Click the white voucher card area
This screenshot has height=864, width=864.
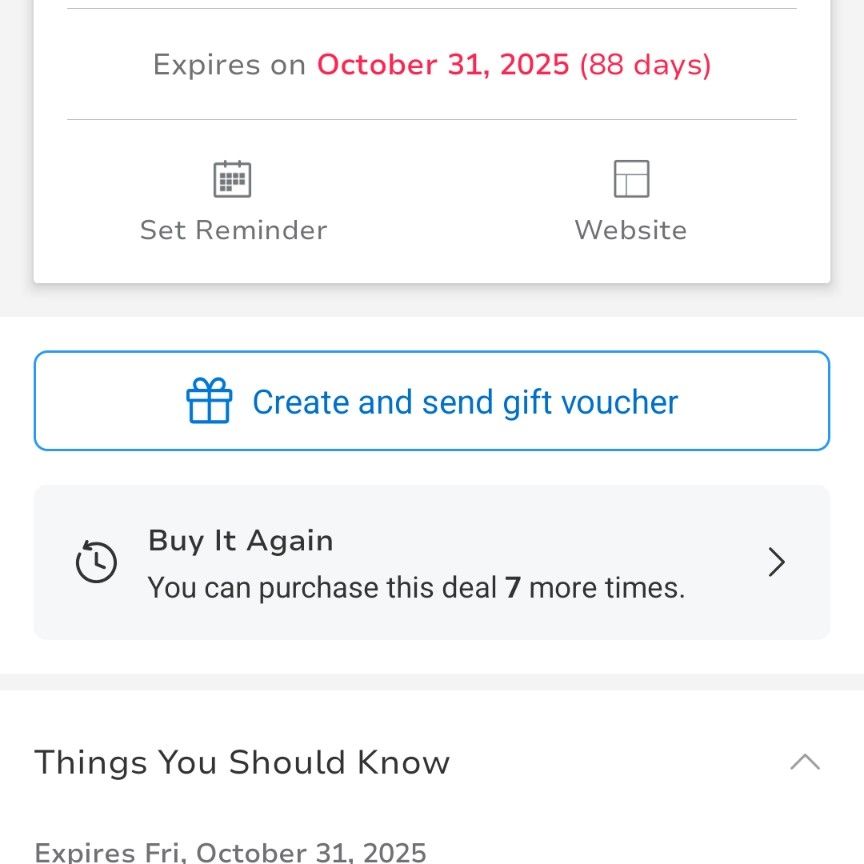tap(432, 142)
